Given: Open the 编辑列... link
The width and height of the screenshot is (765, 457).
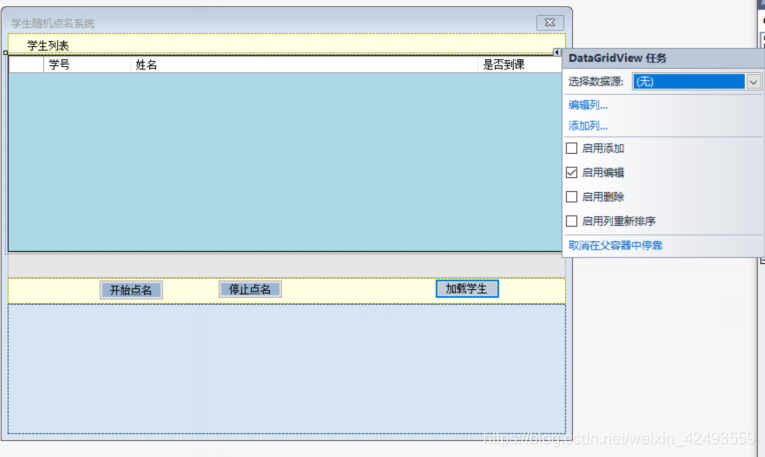Looking at the screenshot, I should [588, 105].
